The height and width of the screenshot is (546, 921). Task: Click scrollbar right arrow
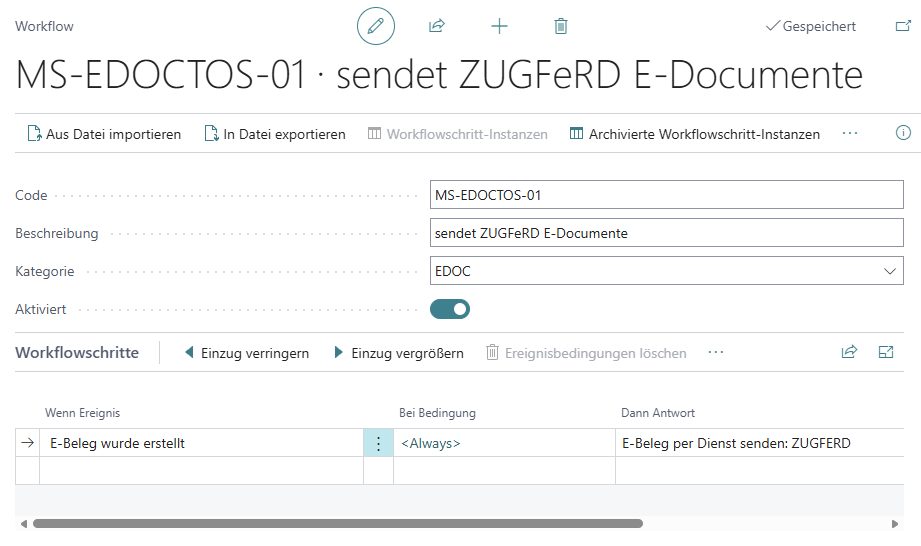pyautogui.click(x=895, y=524)
